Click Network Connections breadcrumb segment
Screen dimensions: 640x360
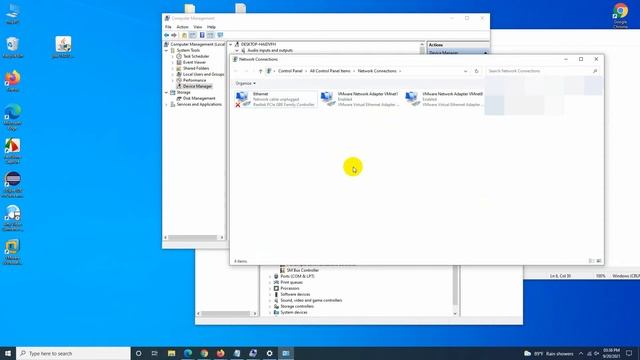(x=377, y=71)
